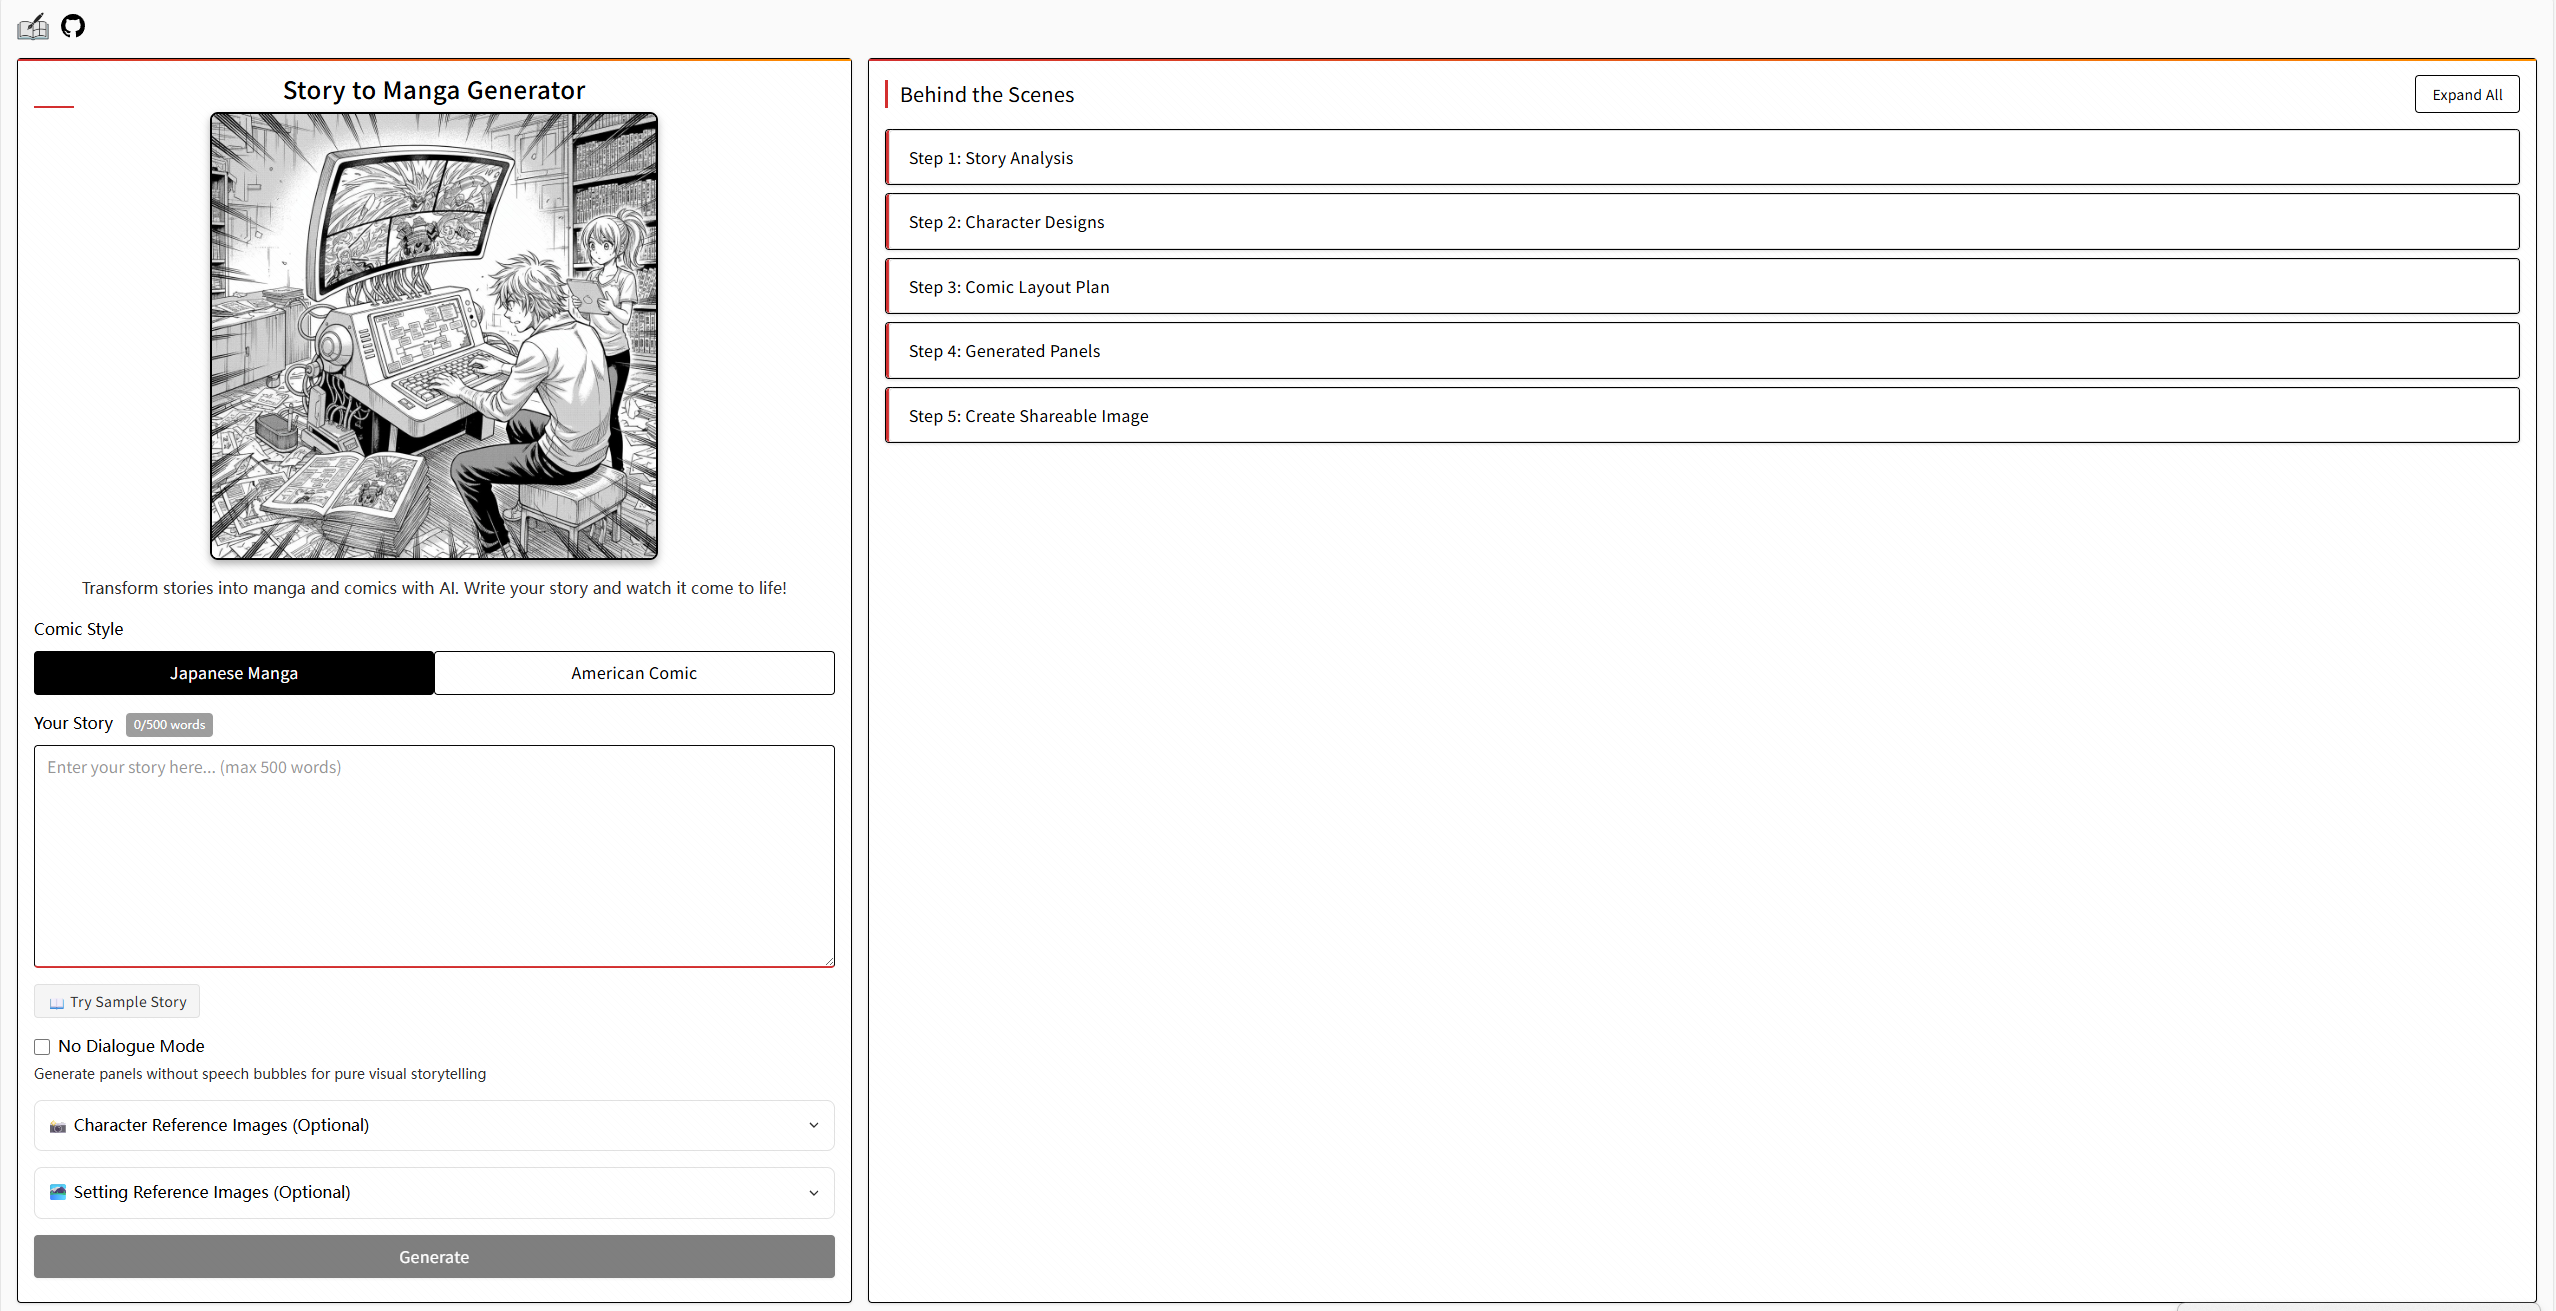Expand Setting Reference Images chevron
The width and height of the screenshot is (2556, 1311).
point(813,1193)
